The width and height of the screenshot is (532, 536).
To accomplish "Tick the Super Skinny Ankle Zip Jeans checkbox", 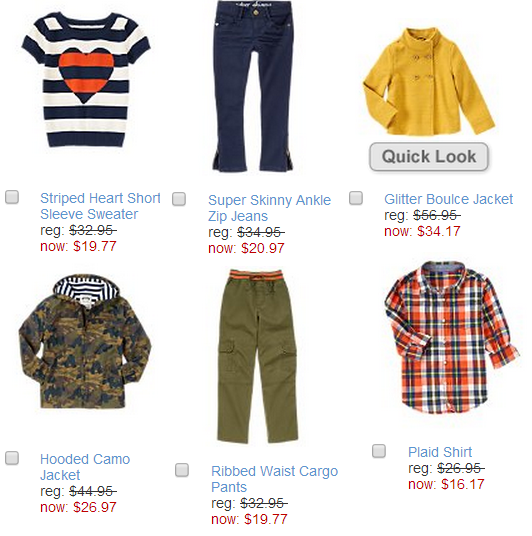I will (179, 199).
